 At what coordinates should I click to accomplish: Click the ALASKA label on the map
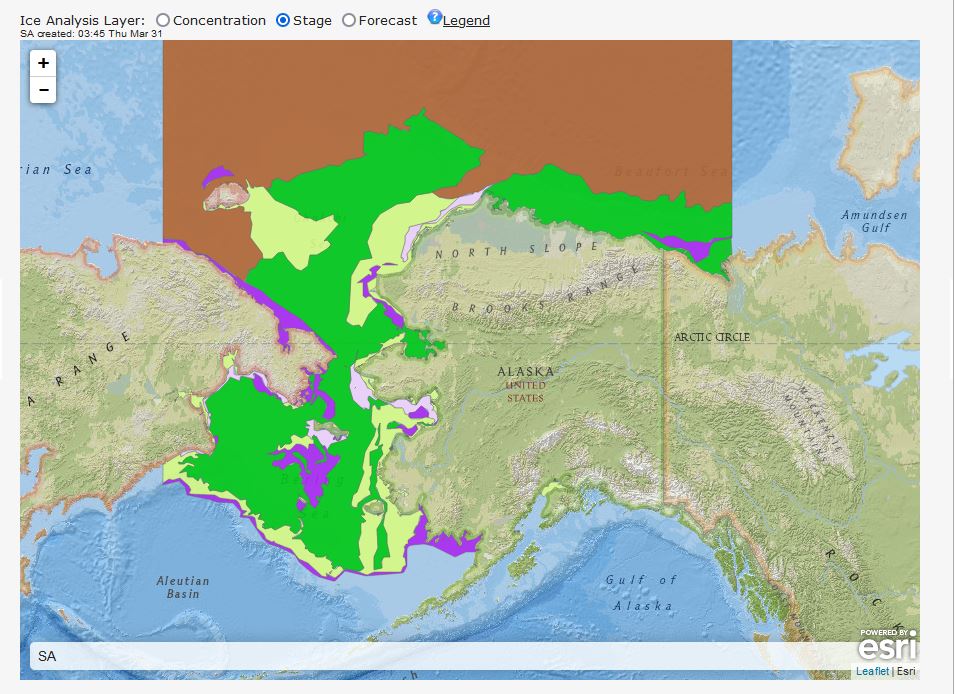click(x=525, y=372)
